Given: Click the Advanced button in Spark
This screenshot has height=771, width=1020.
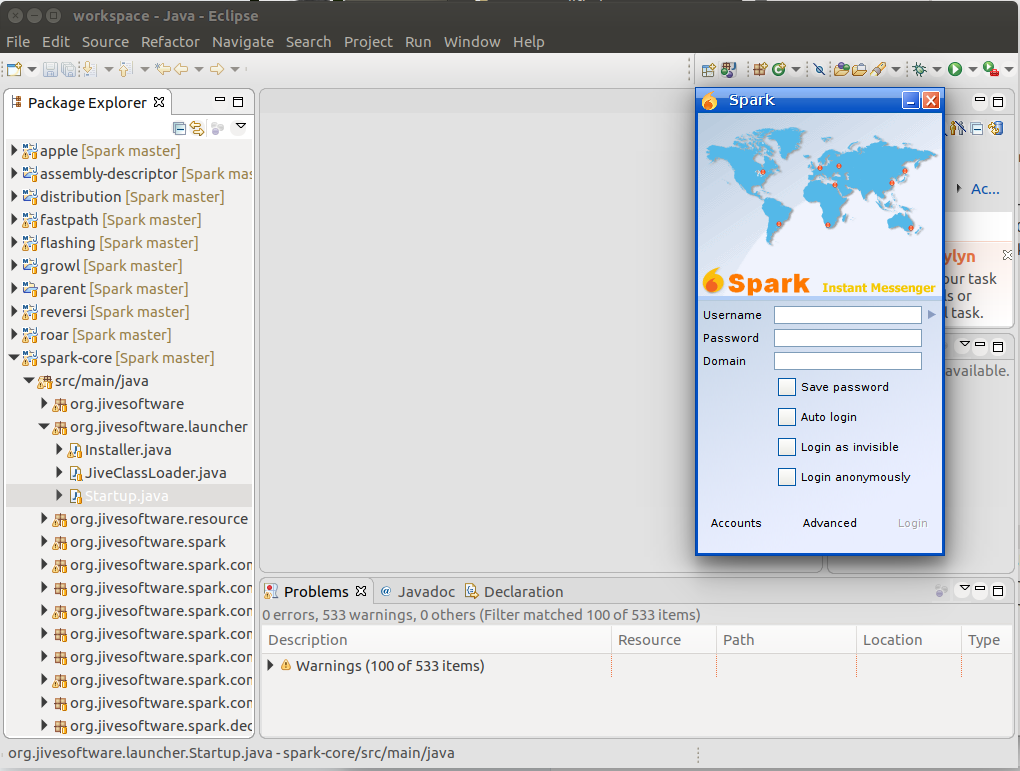Looking at the screenshot, I should 829,523.
